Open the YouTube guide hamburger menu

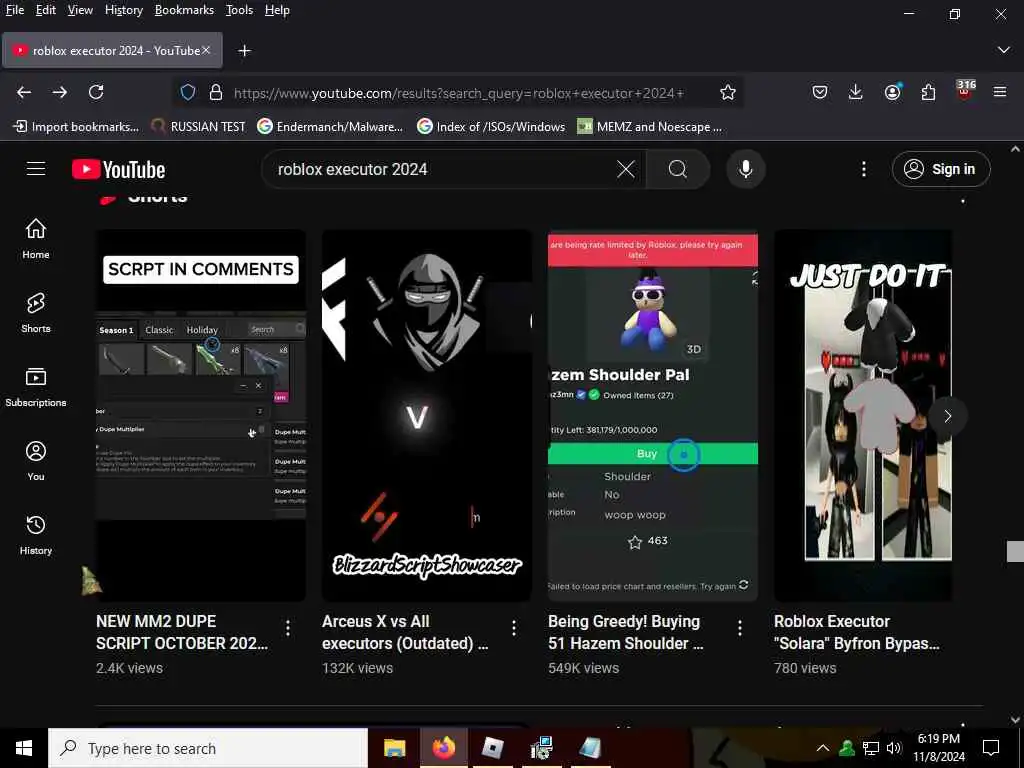point(36,168)
